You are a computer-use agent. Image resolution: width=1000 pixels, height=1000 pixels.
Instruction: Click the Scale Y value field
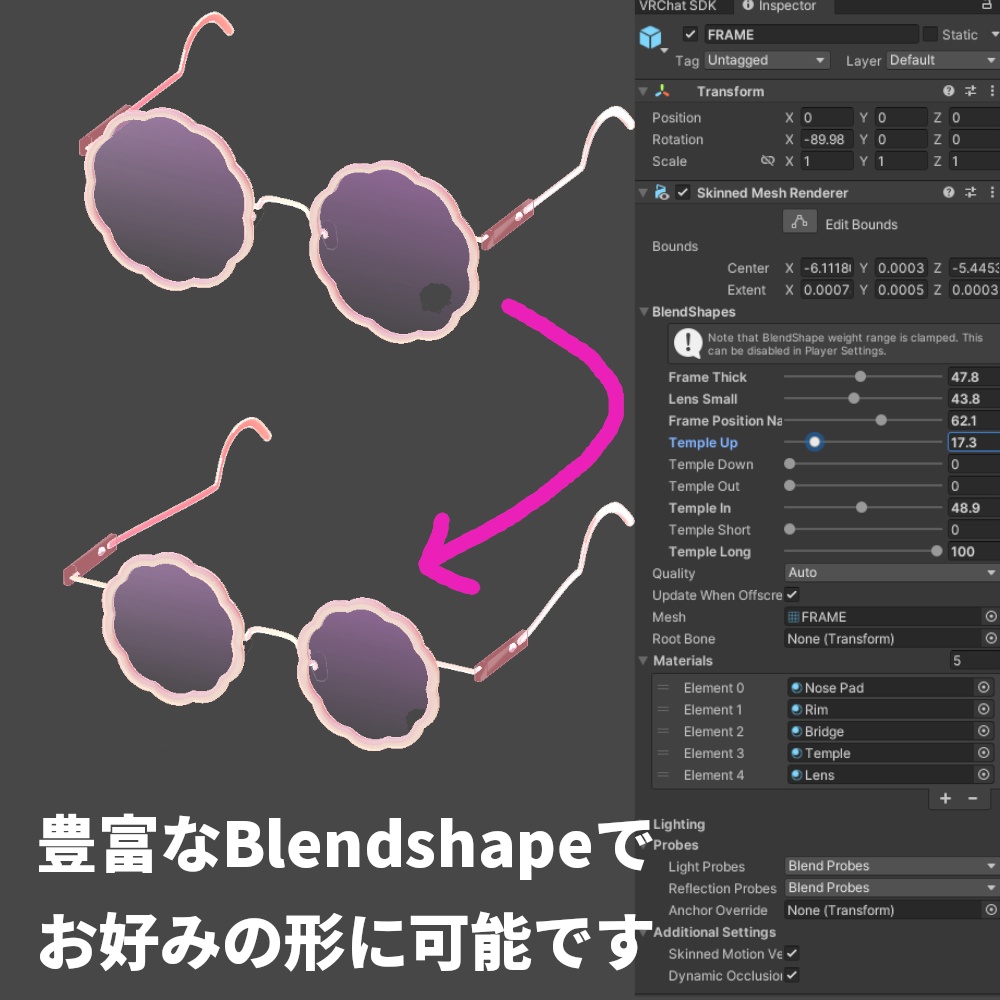901,161
